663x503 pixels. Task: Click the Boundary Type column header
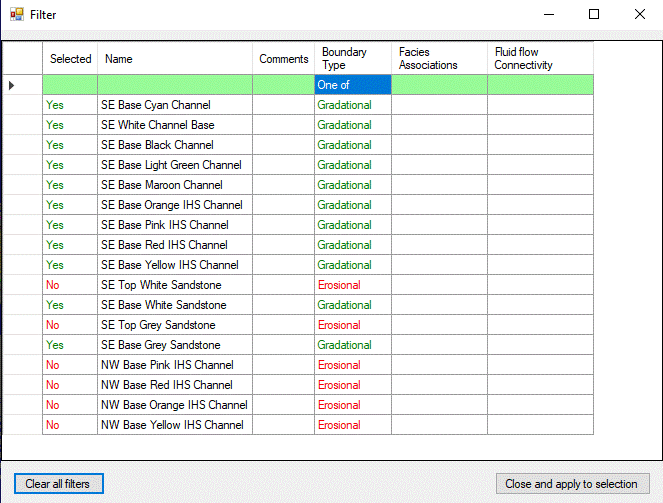pos(352,59)
